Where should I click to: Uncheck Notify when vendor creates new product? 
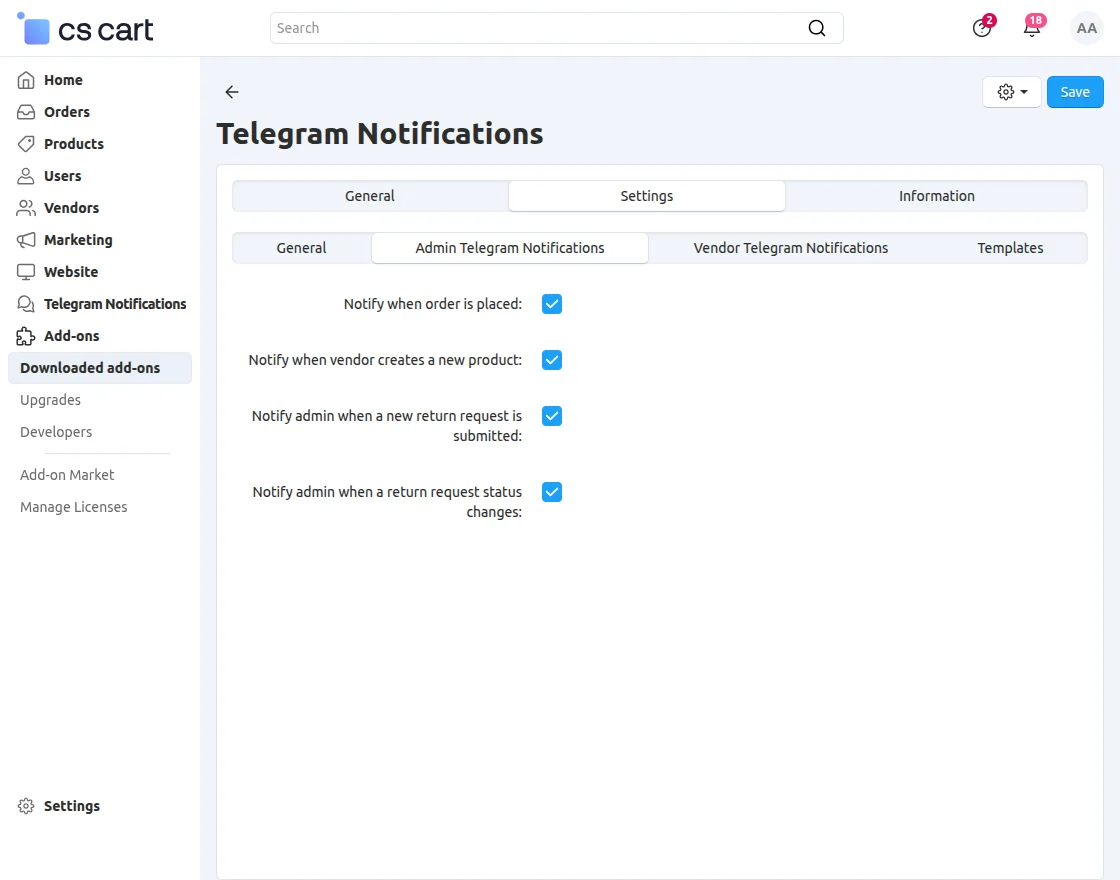[551, 360]
